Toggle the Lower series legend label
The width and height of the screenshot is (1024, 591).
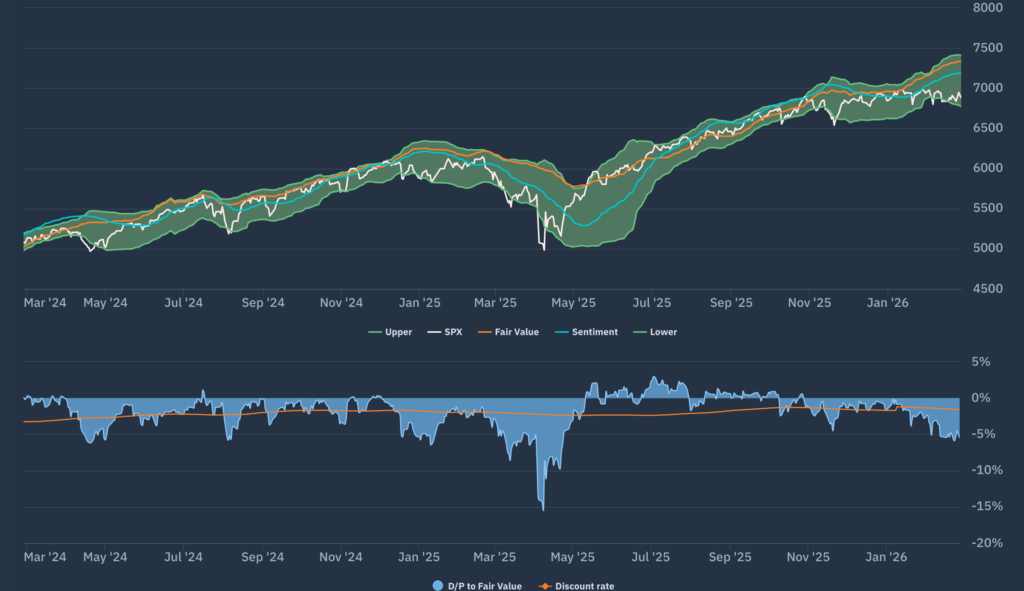click(663, 332)
